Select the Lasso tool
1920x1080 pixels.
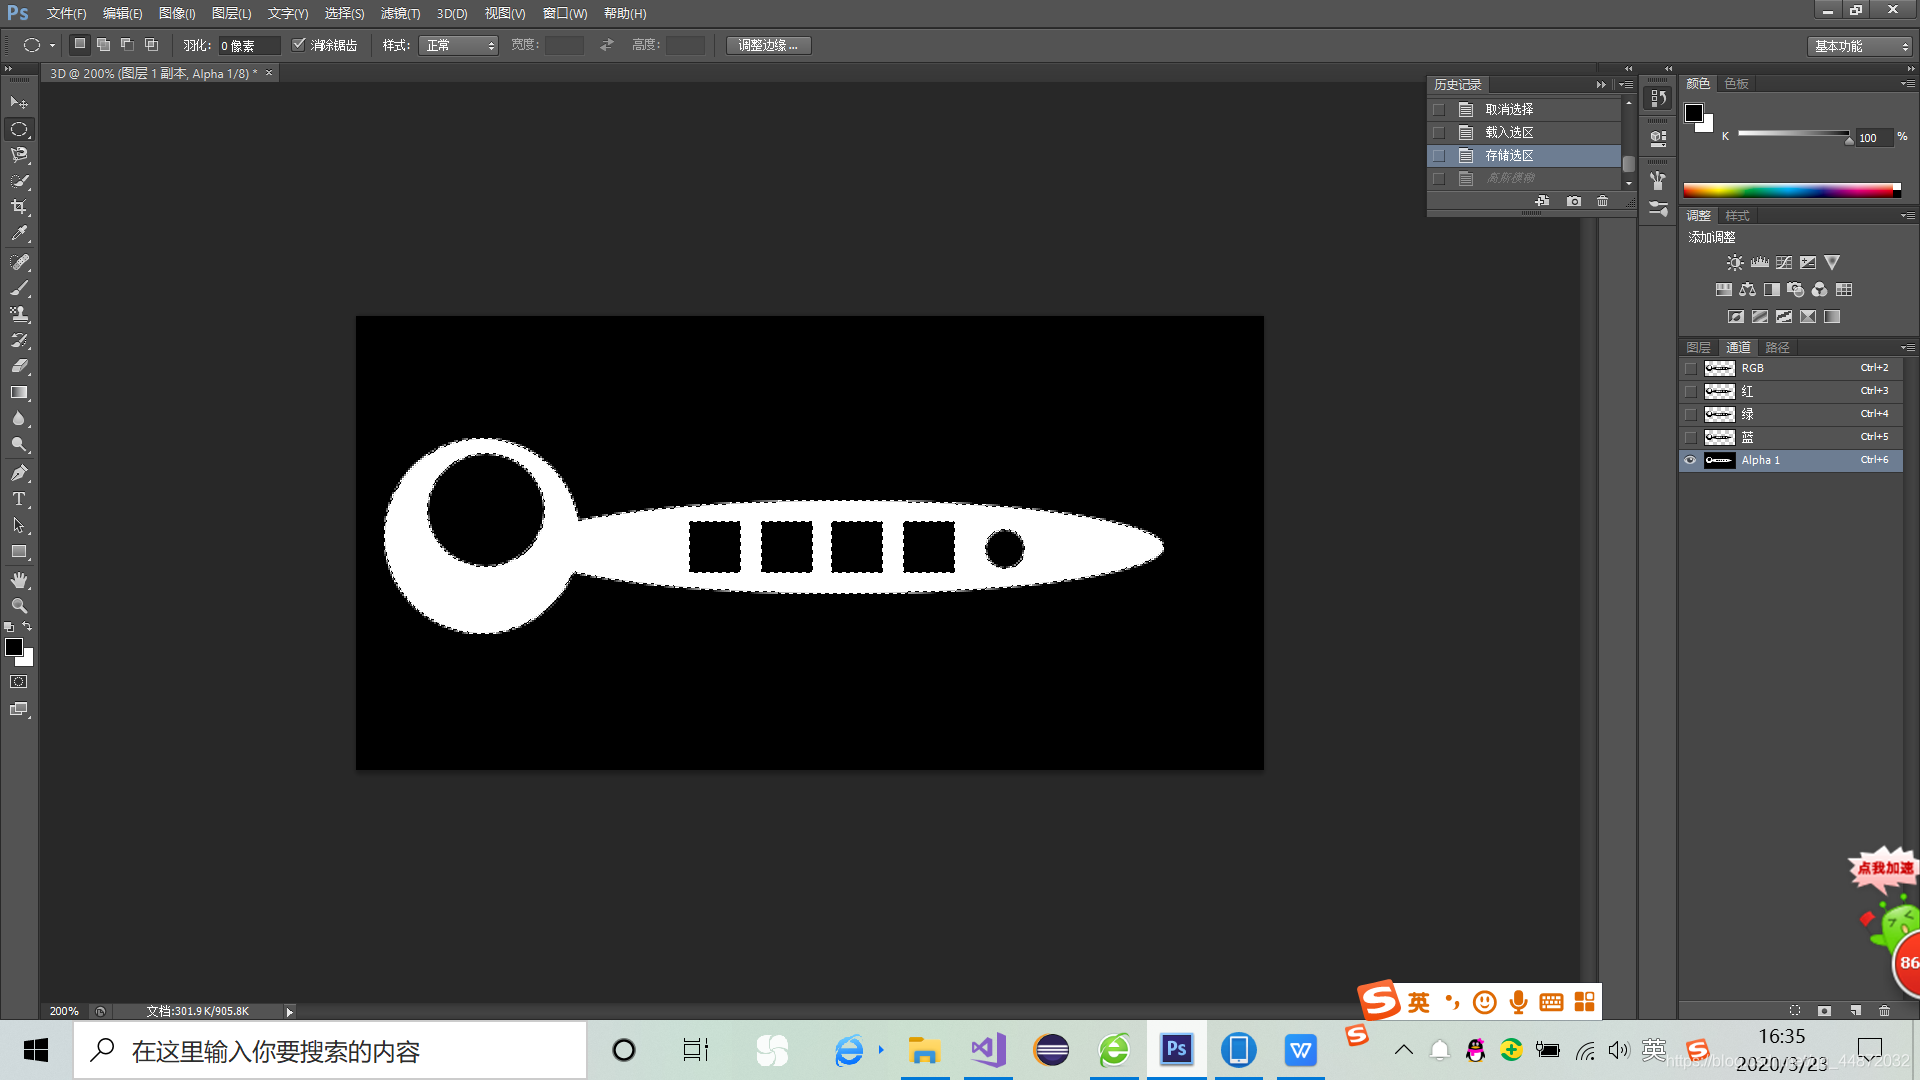[19, 155]
